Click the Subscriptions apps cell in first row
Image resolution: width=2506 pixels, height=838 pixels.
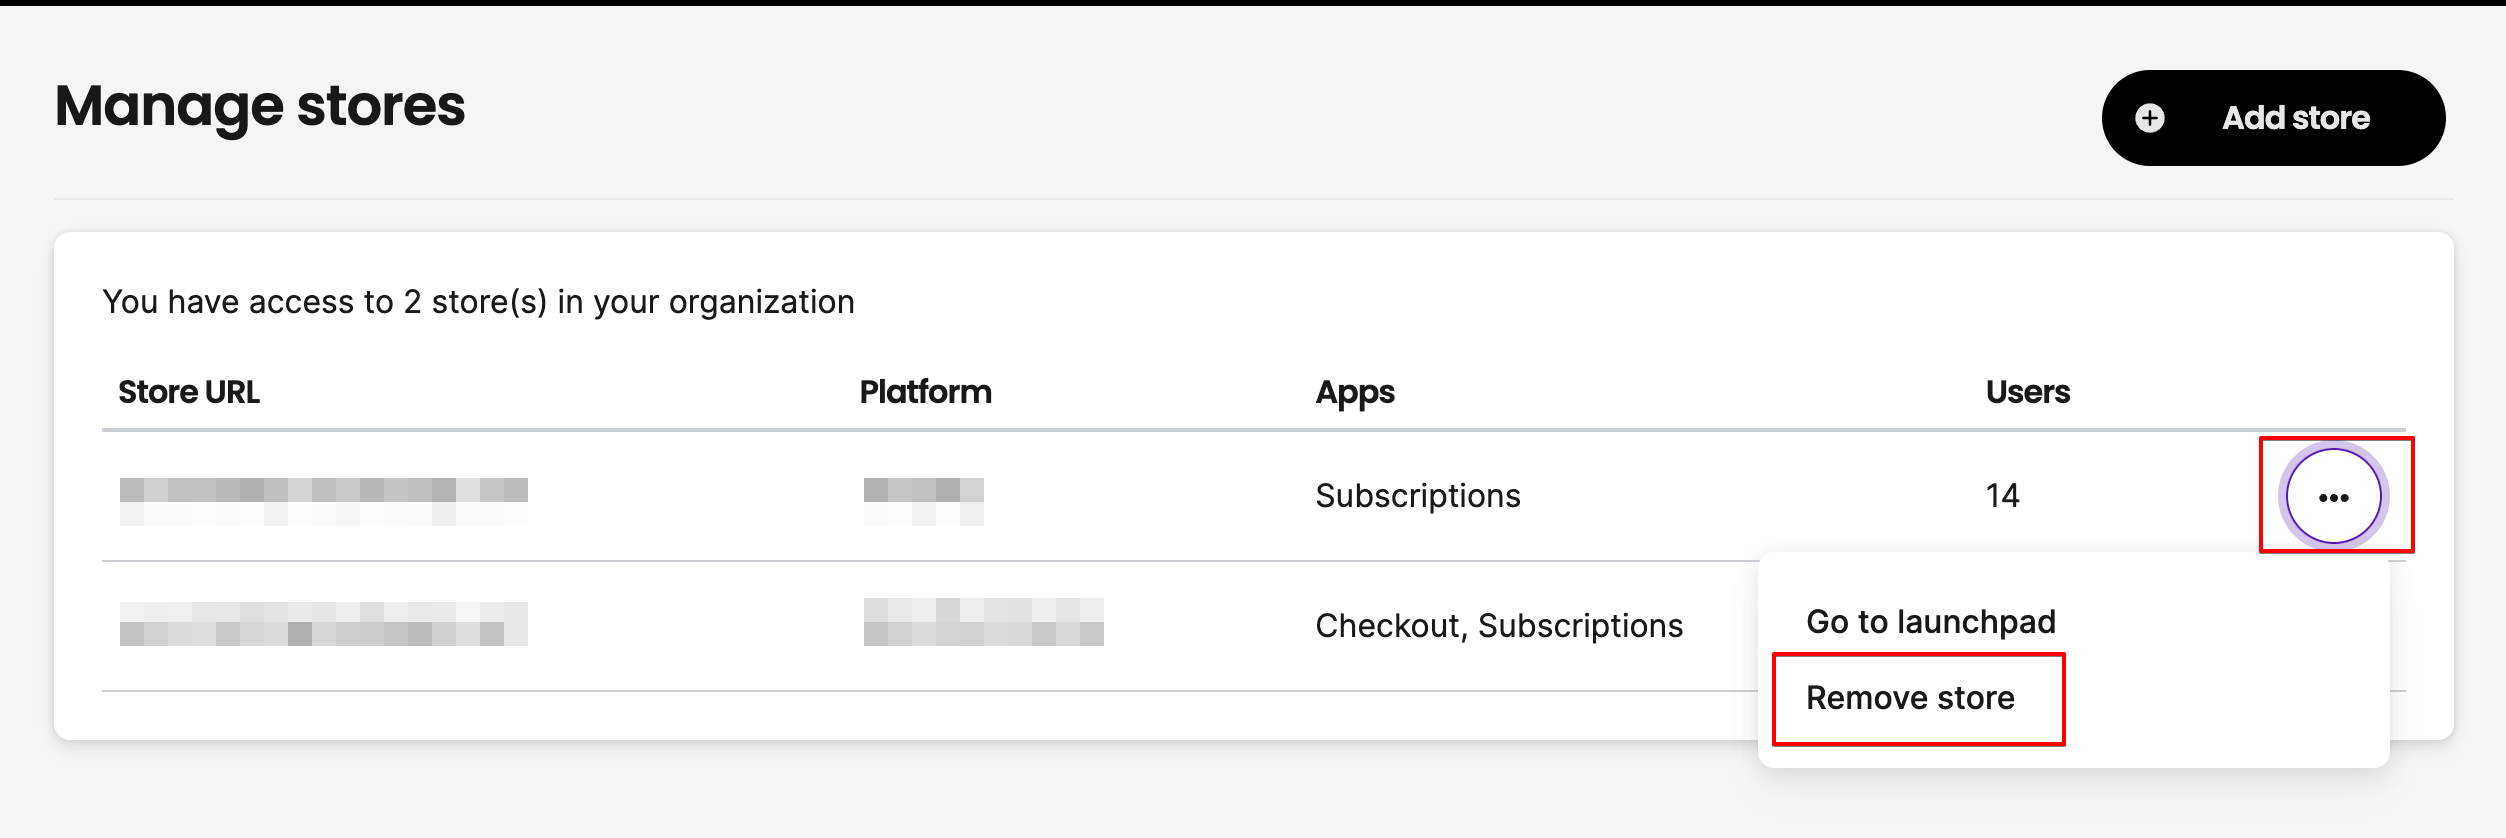tap(1418, 496)
